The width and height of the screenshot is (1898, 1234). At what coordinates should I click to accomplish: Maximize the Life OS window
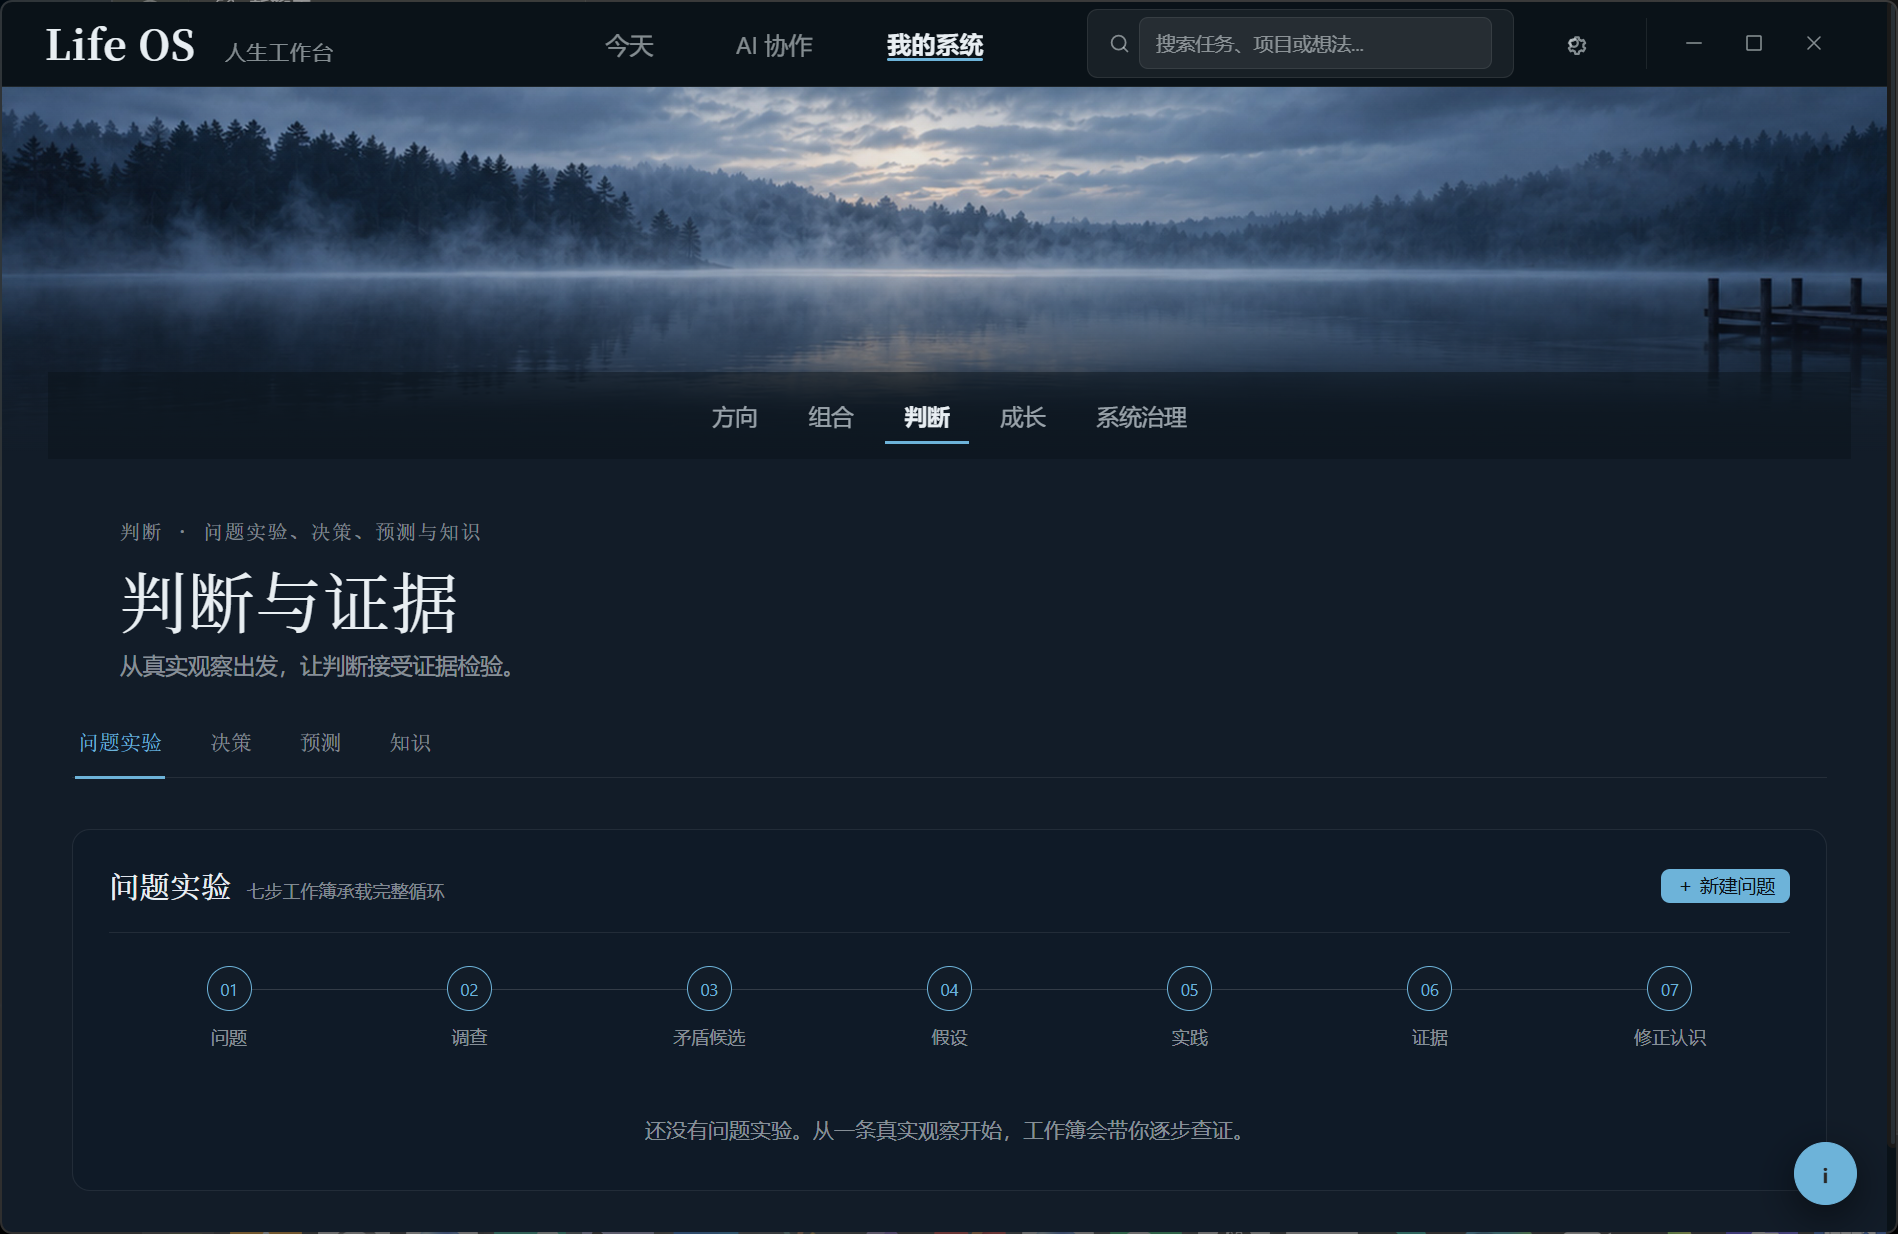click(1754, 44)
